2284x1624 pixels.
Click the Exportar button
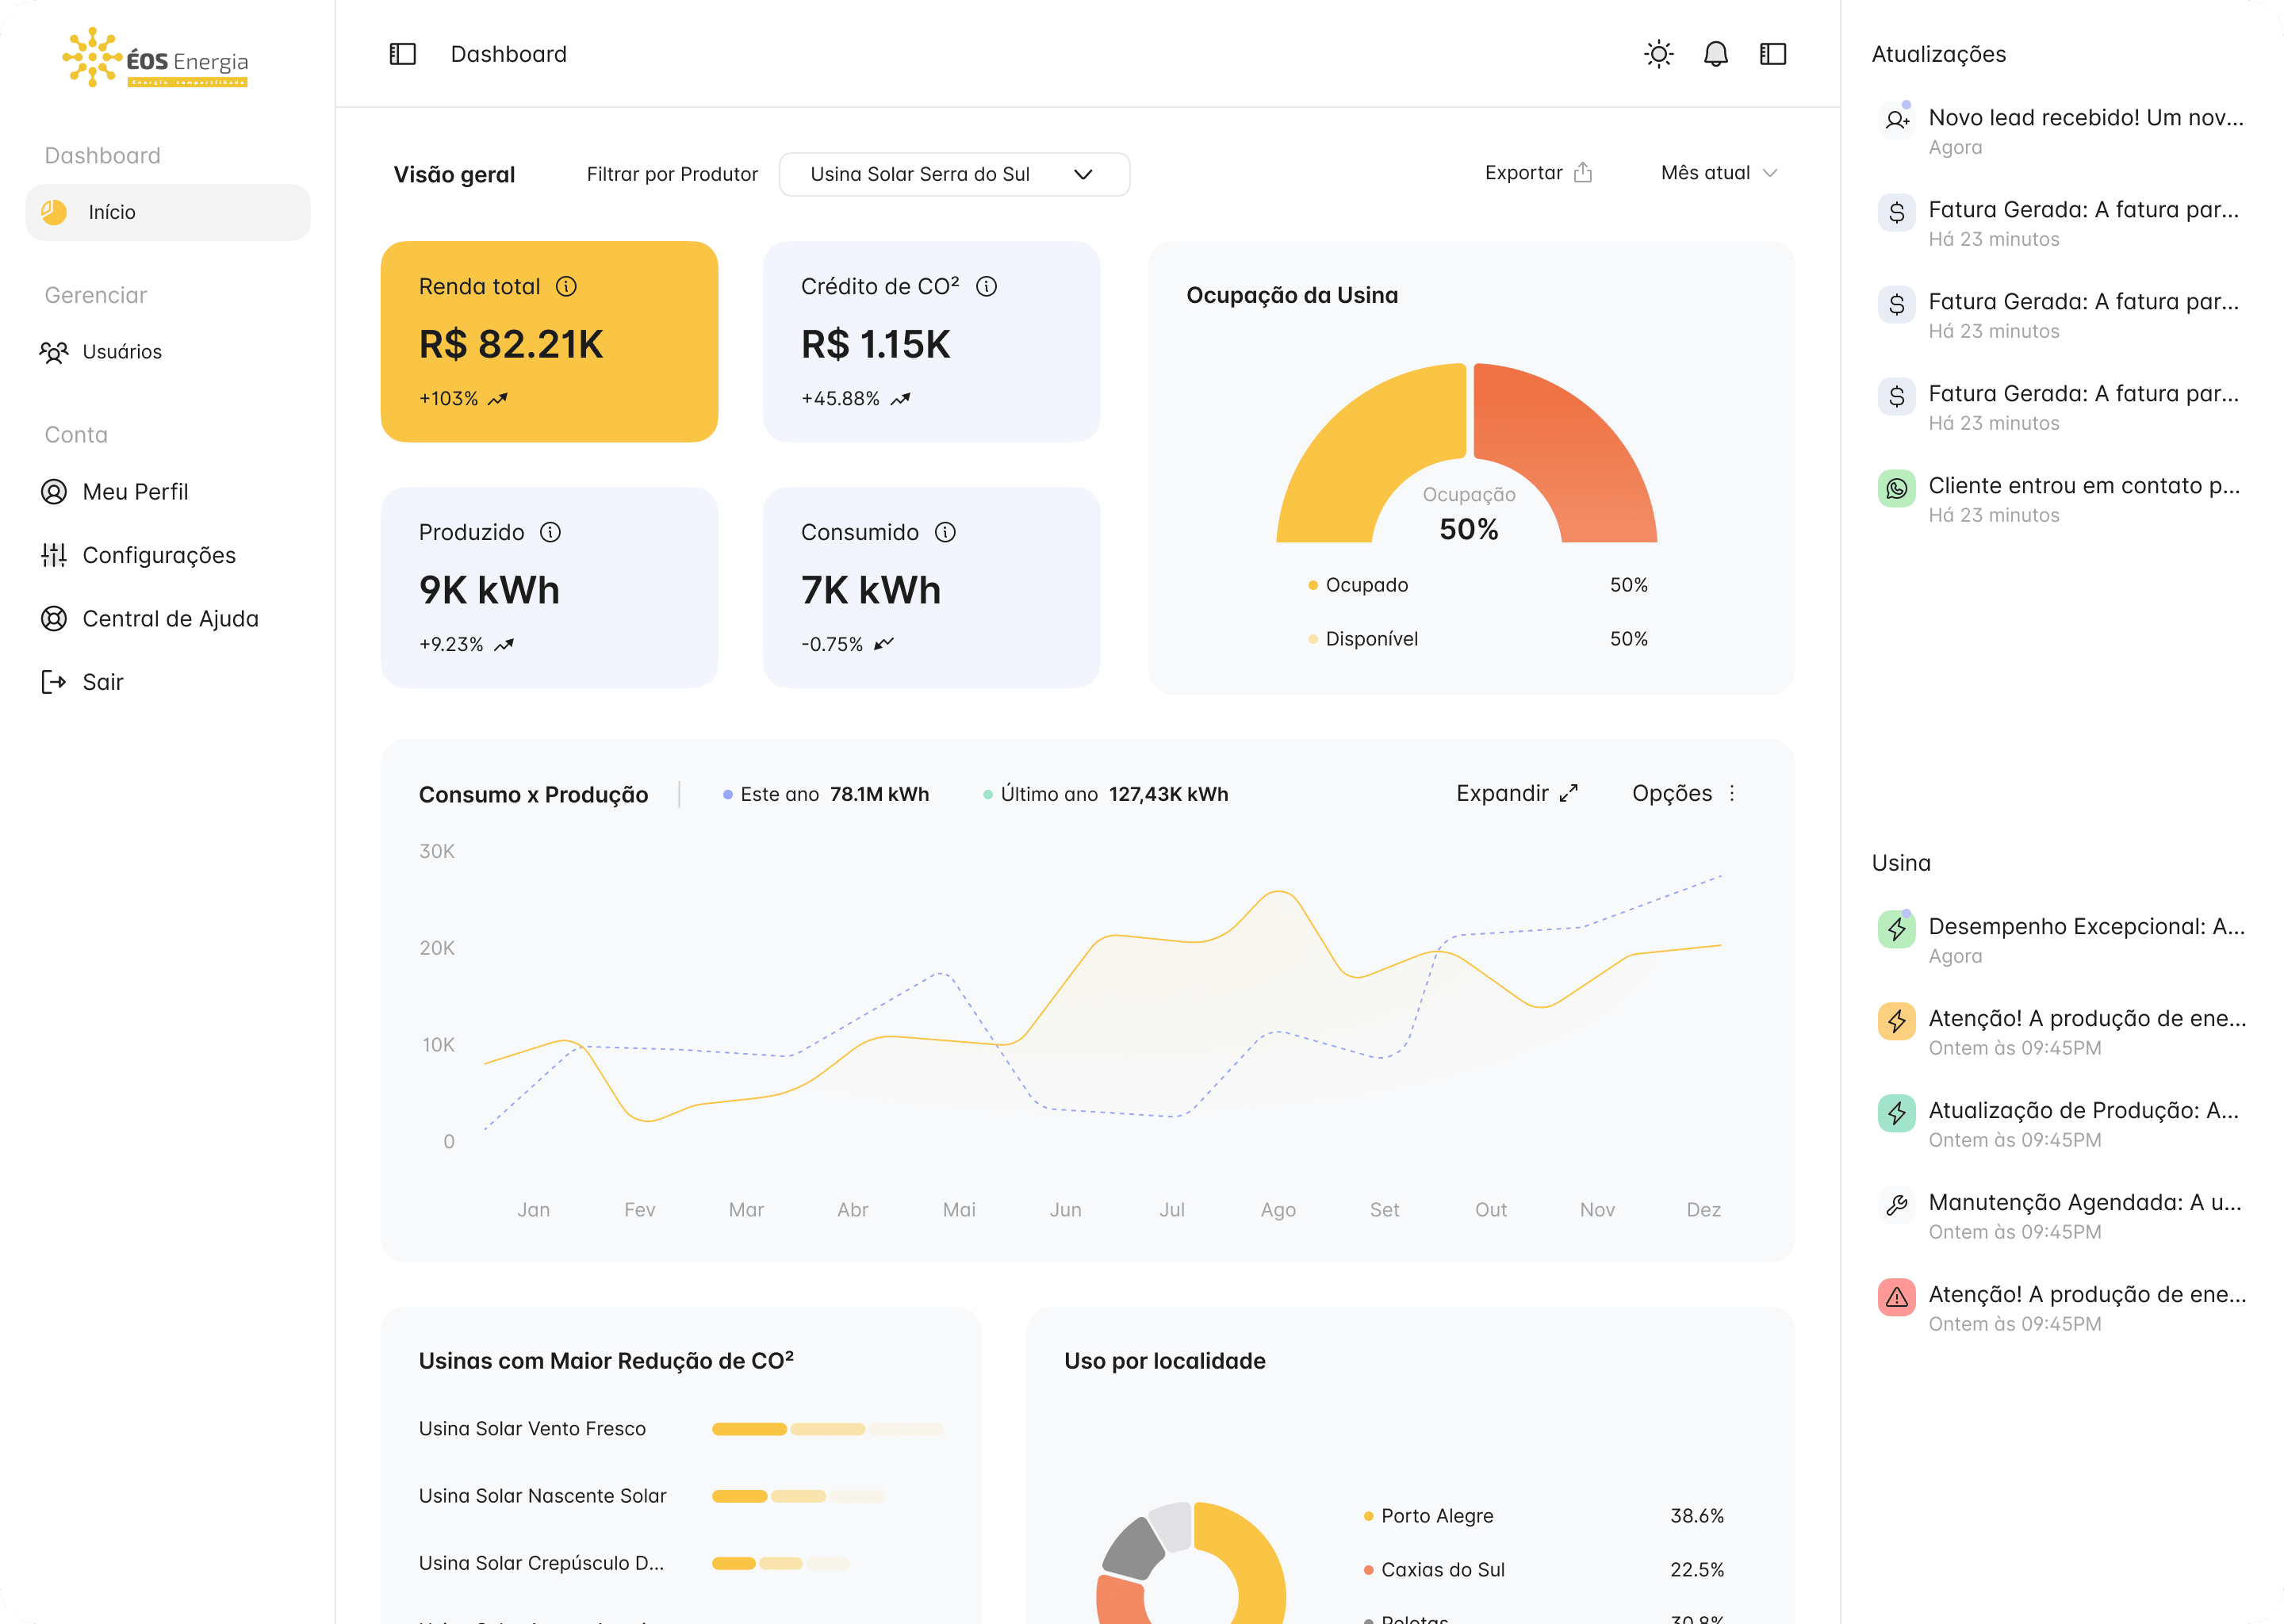tap(1538, 173)
